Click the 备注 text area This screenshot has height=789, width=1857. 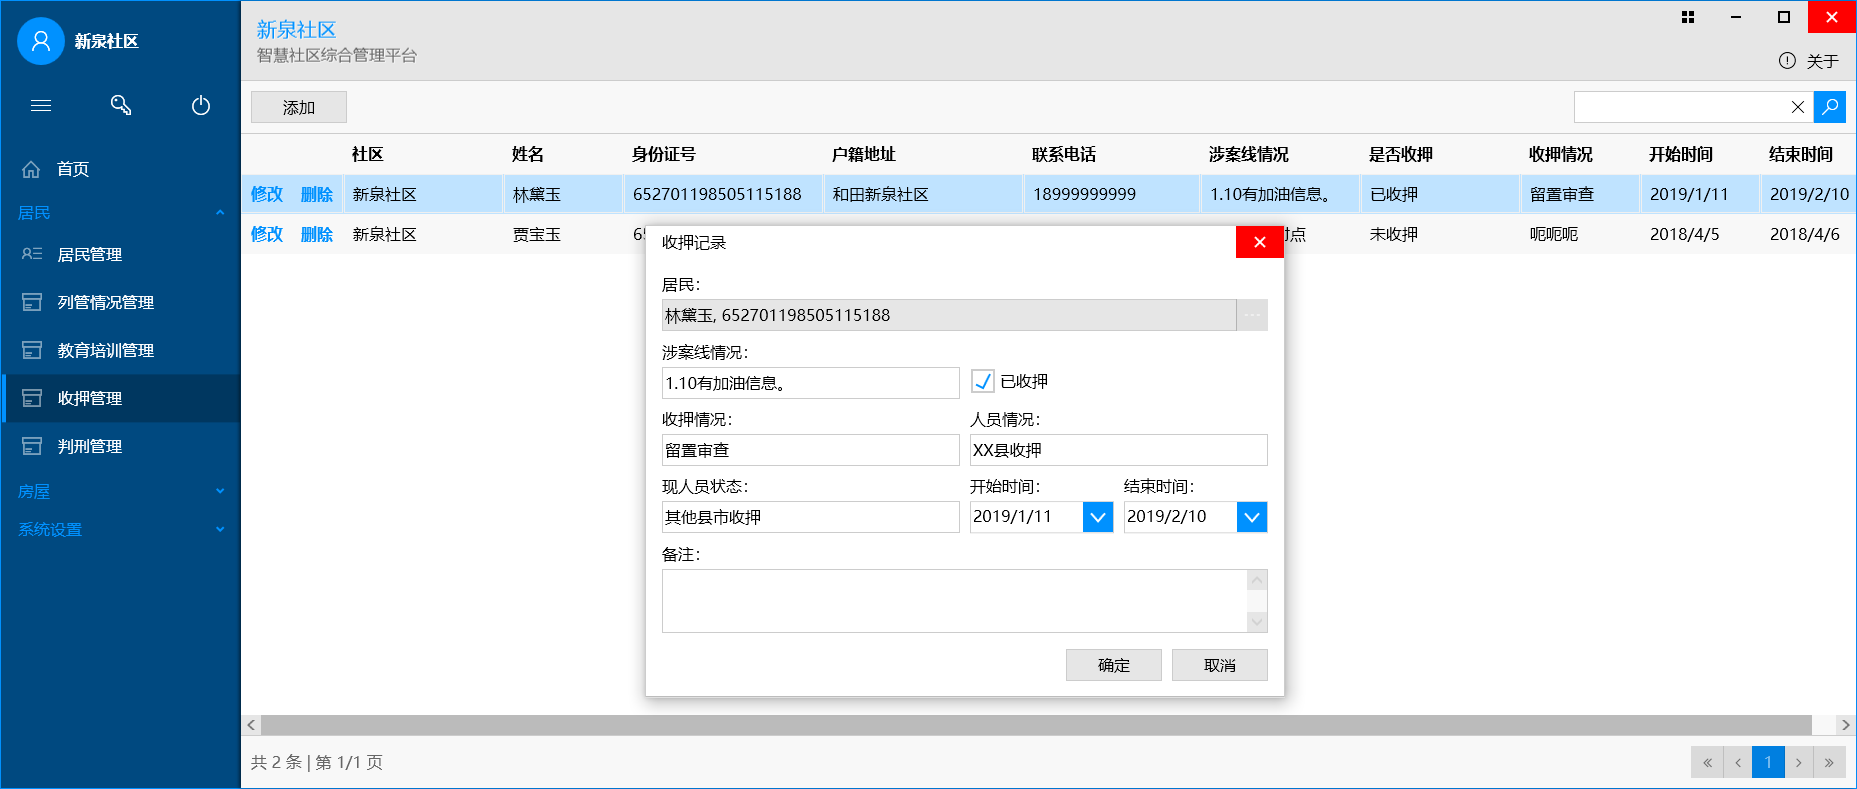tap(954, 601)
